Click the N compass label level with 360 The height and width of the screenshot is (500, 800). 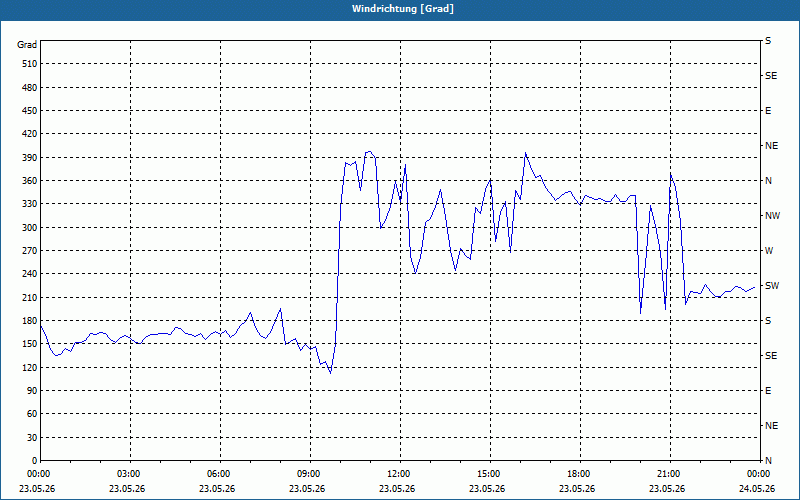coord(769,181)
